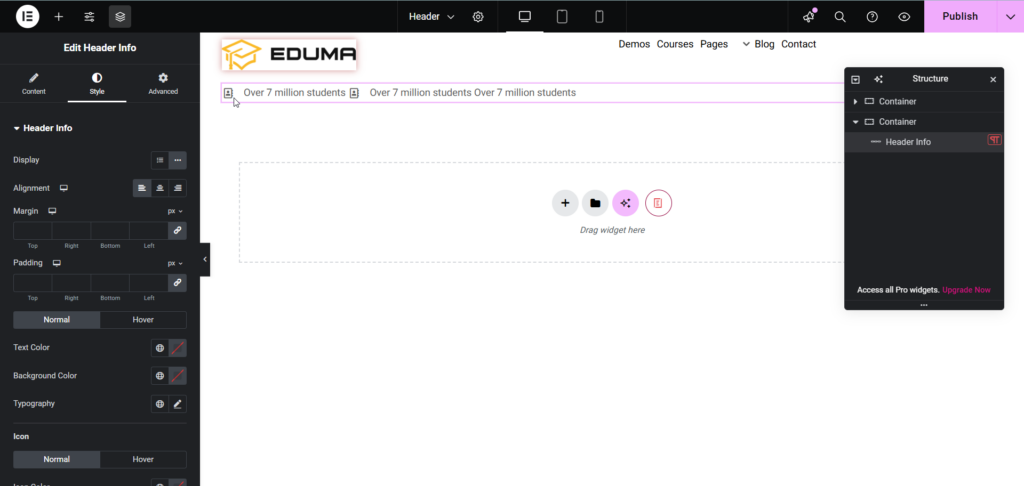The height and width of the screenshot is (486, 1024).
Task: Select the Normal state for text
Action: [x=57, y=320]
